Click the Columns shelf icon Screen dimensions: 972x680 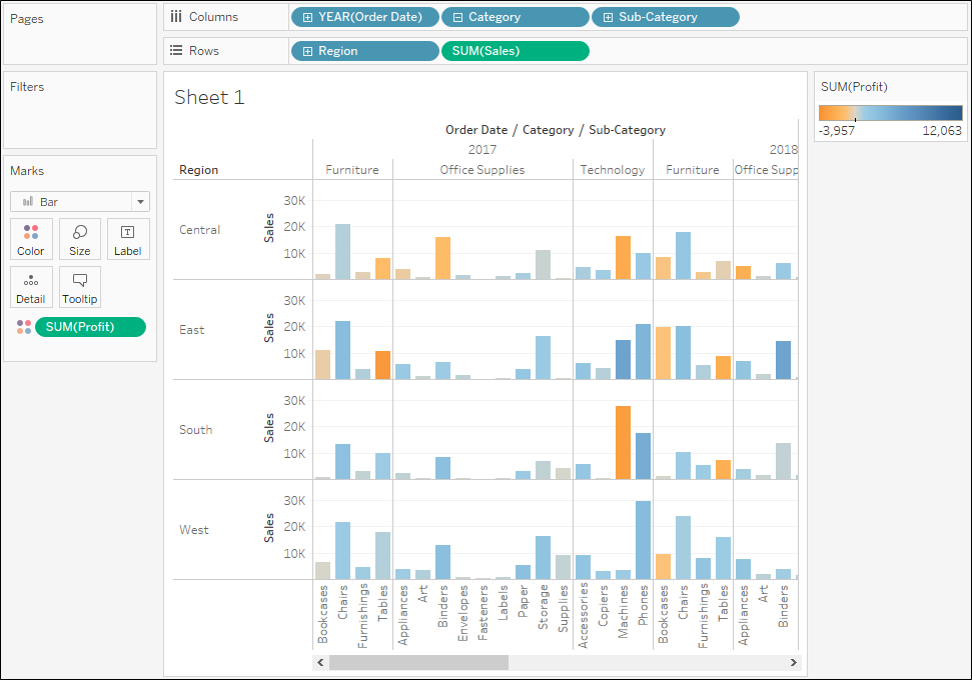click(x=176, y=17)
